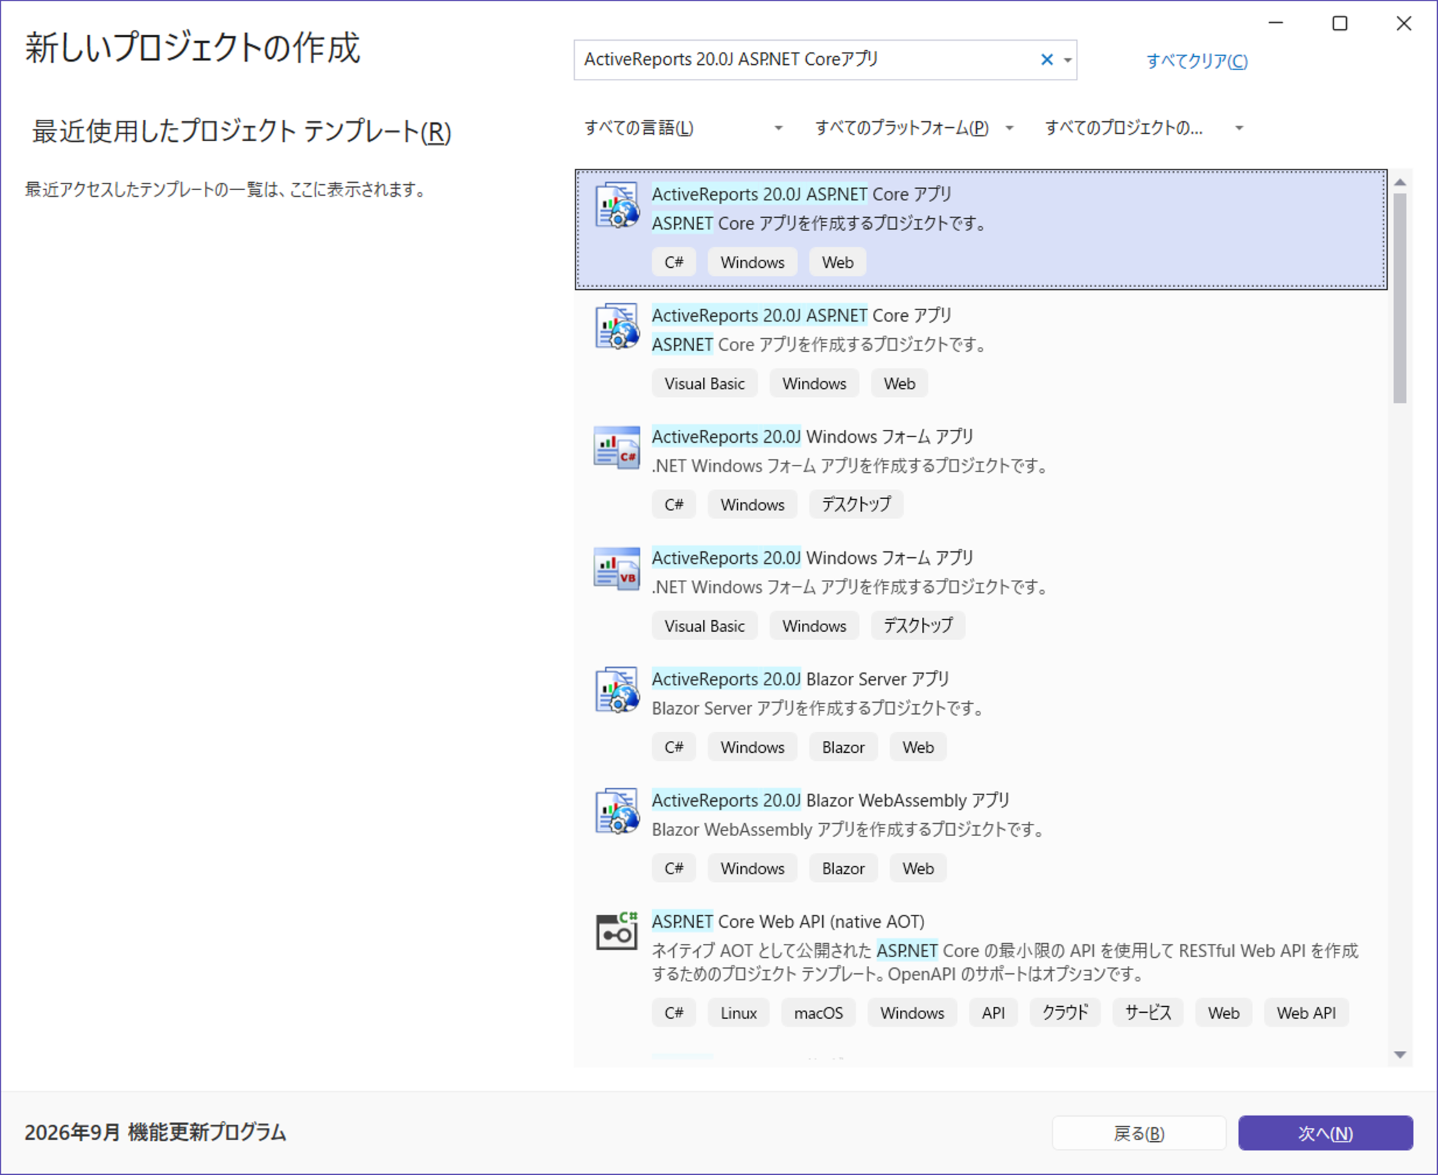Click 'Blazor' tag in the Blazor Server row
Screen dimensions: 1438x1175
[x=843, y=747]
